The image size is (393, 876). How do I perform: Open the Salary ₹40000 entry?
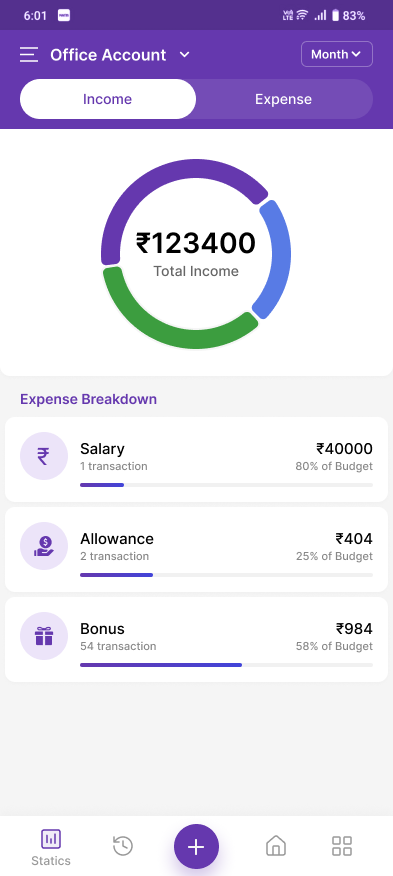pyautogui.click(x=196, y=459)
